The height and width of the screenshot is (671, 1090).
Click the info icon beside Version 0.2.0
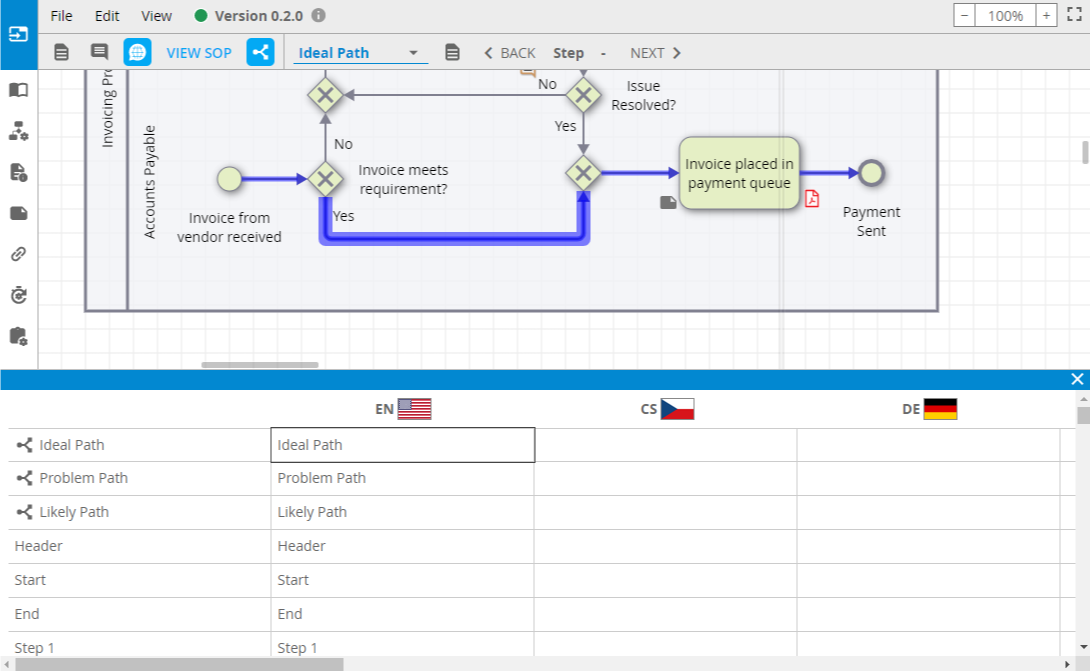point(318,16)
